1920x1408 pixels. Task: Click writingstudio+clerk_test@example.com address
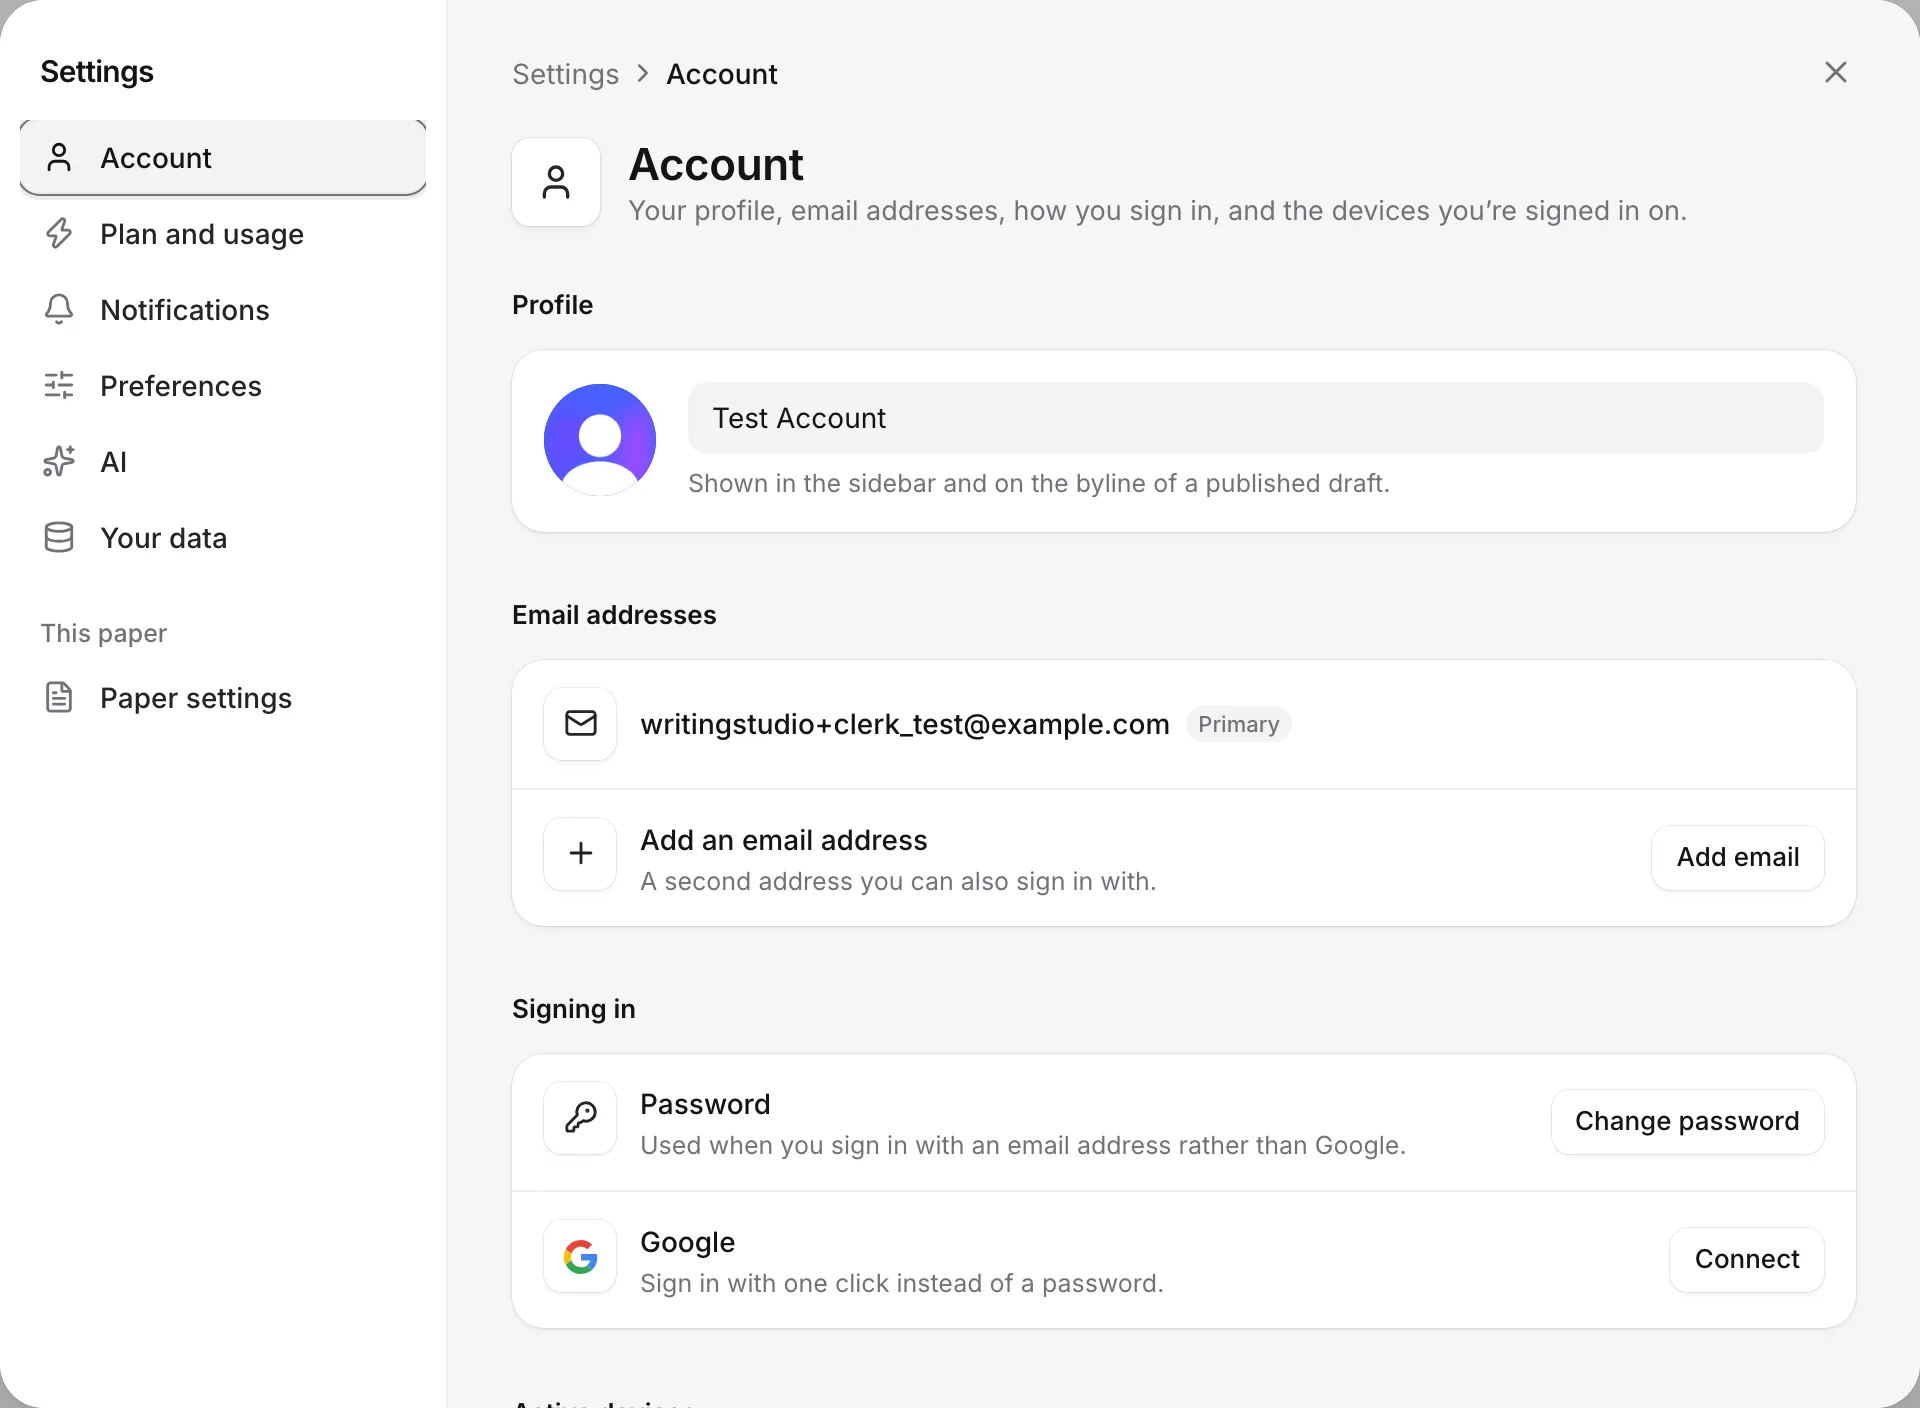coord(905,724)
